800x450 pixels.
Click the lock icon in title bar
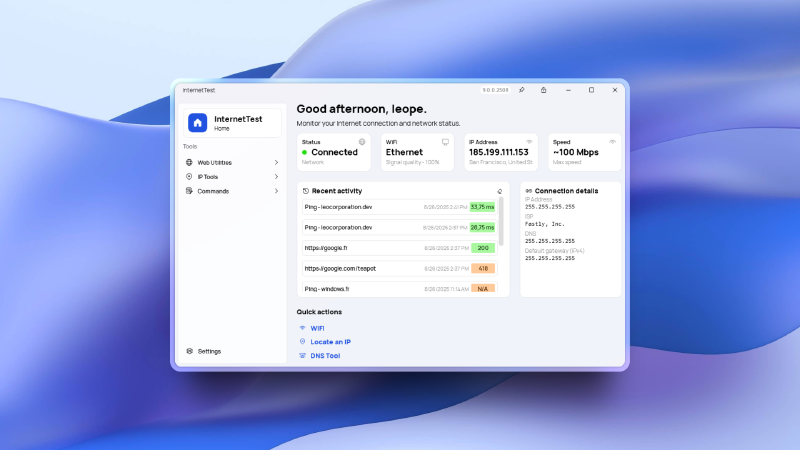(543, 90)
